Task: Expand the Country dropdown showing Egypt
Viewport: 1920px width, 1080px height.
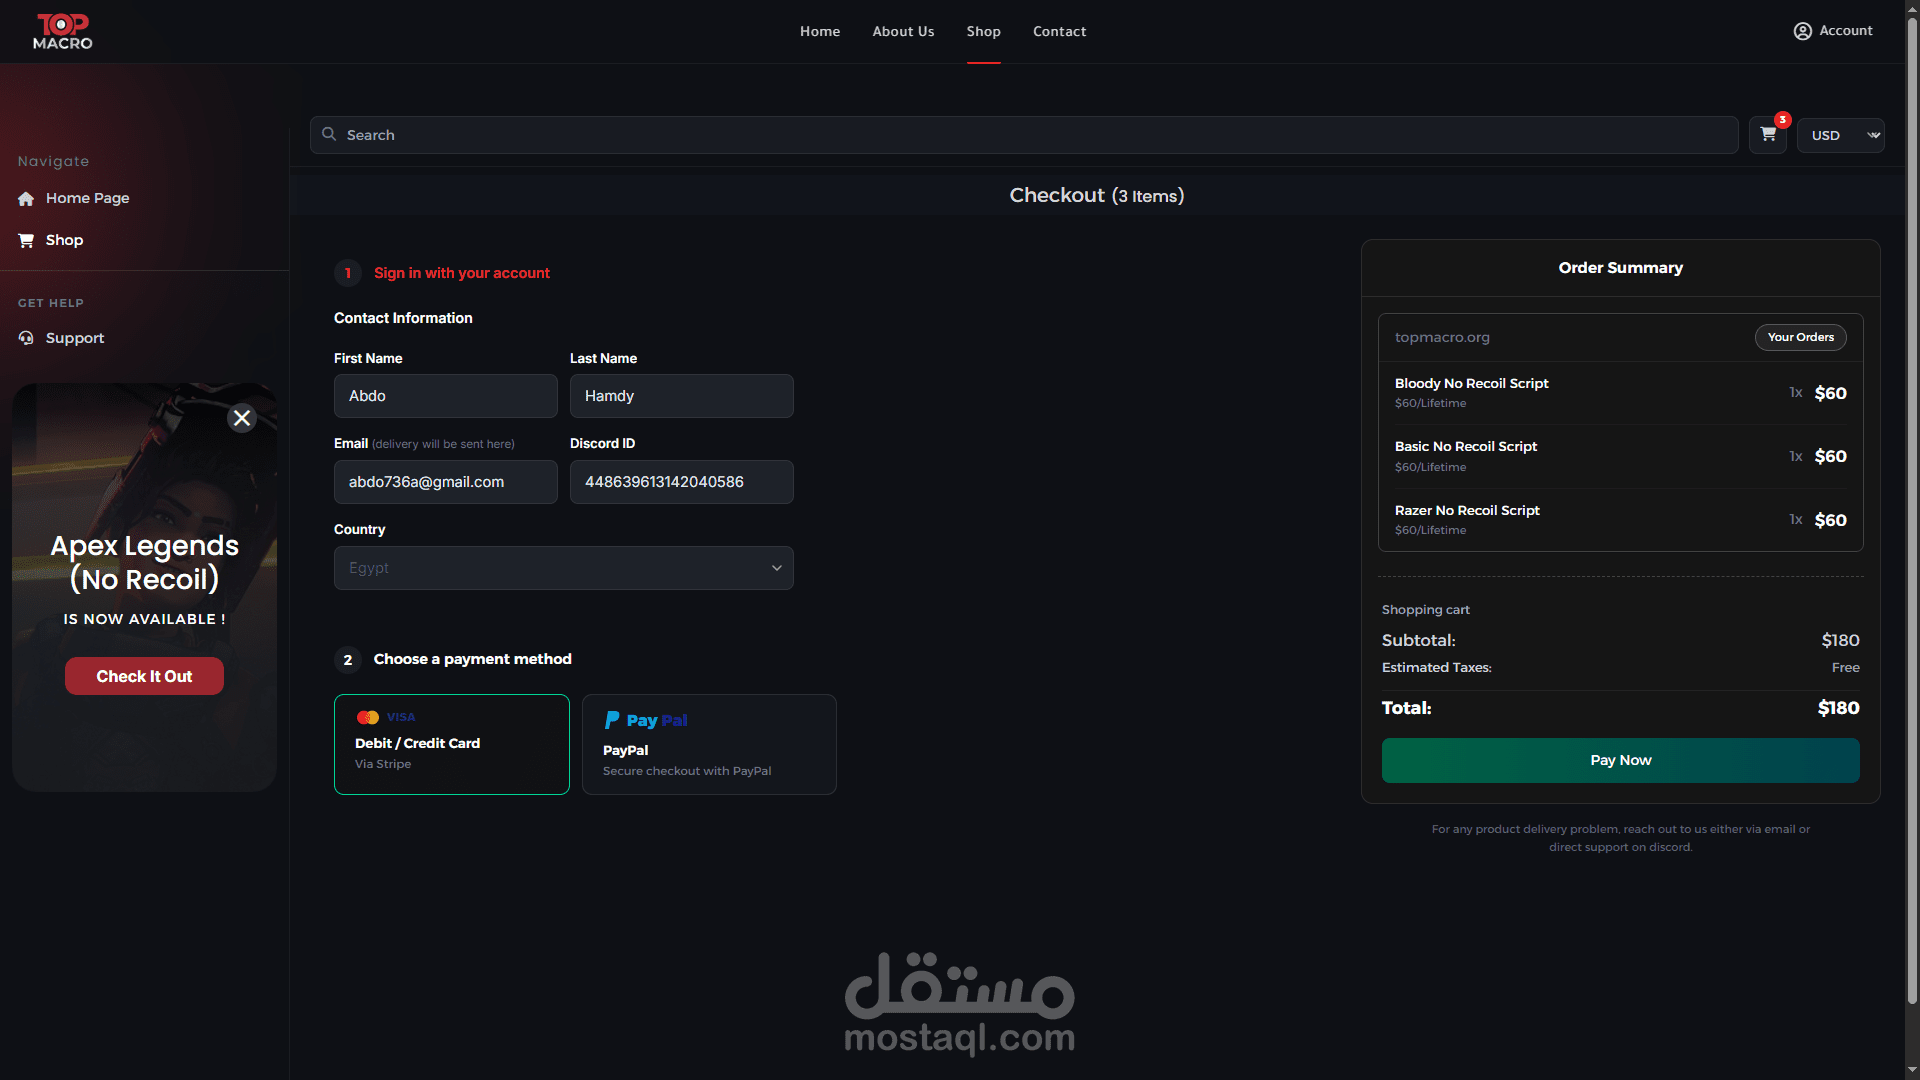Action: tap(564, 568)
